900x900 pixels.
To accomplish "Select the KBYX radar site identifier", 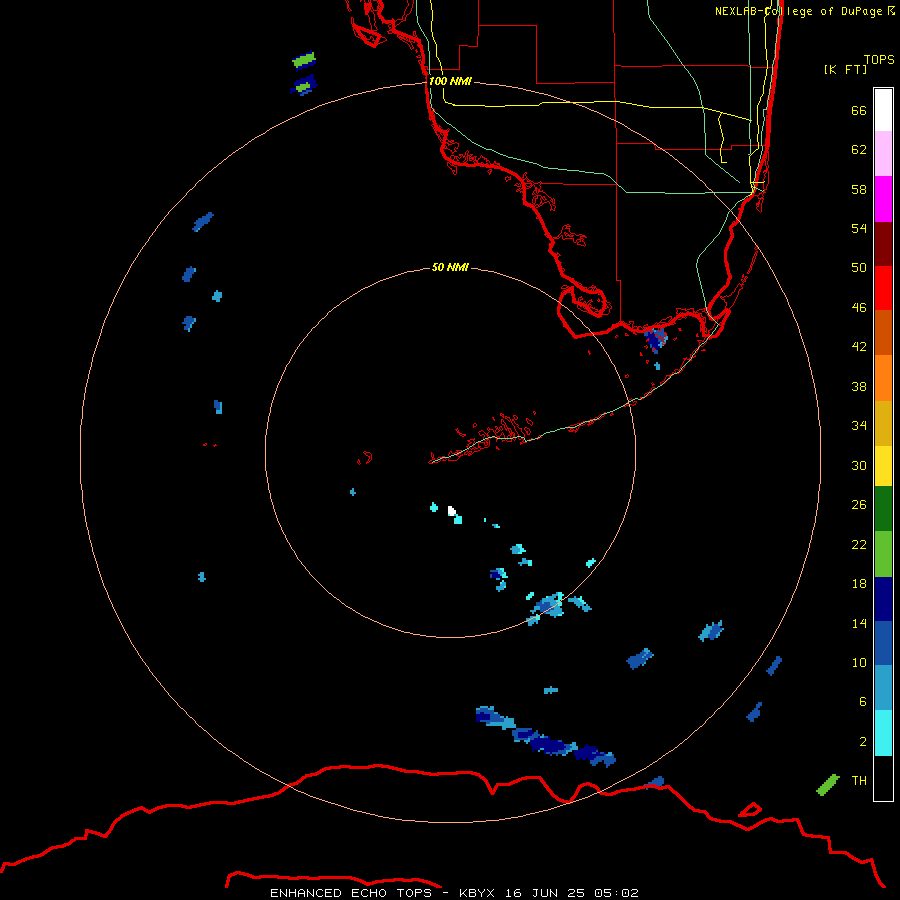I will coord(476,893).
